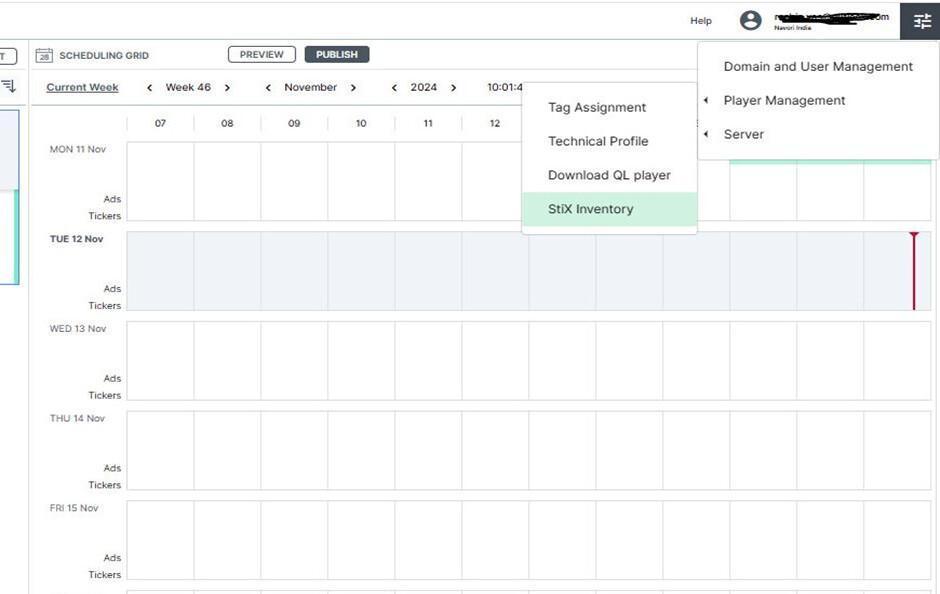
Task: Click the Scheduling Grid calendar icon
Action: tap(44, 55)
